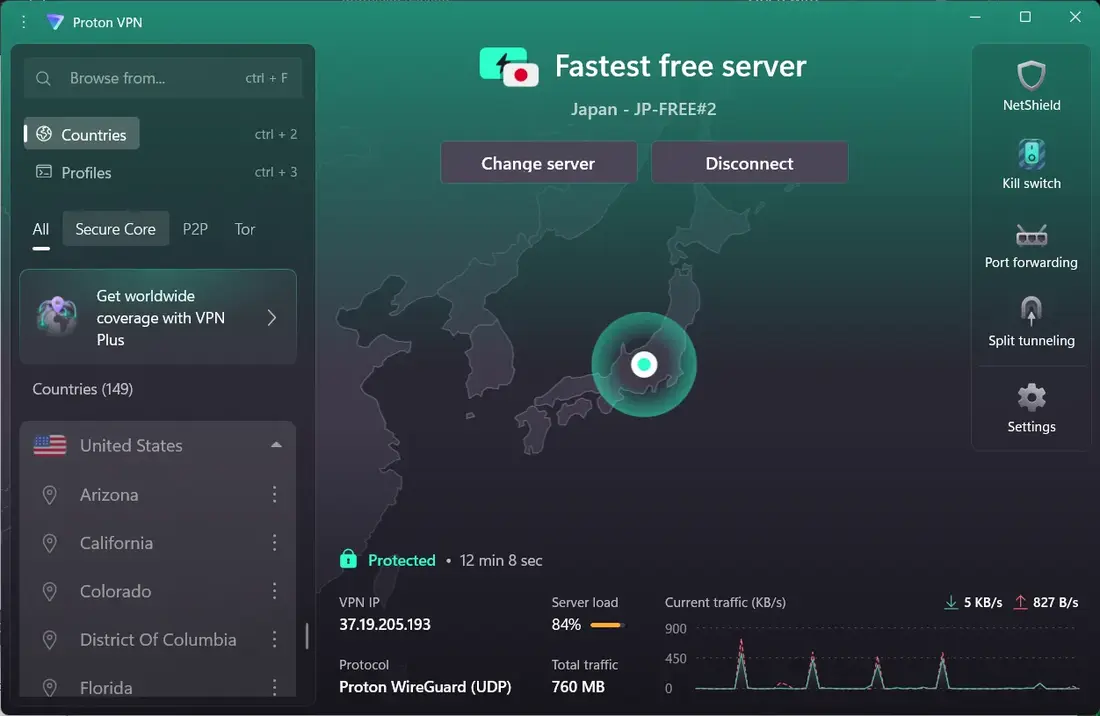Viewport: 1100px width, 716px height.
Task: Click the California location pin icon
Action: point(50,543)
